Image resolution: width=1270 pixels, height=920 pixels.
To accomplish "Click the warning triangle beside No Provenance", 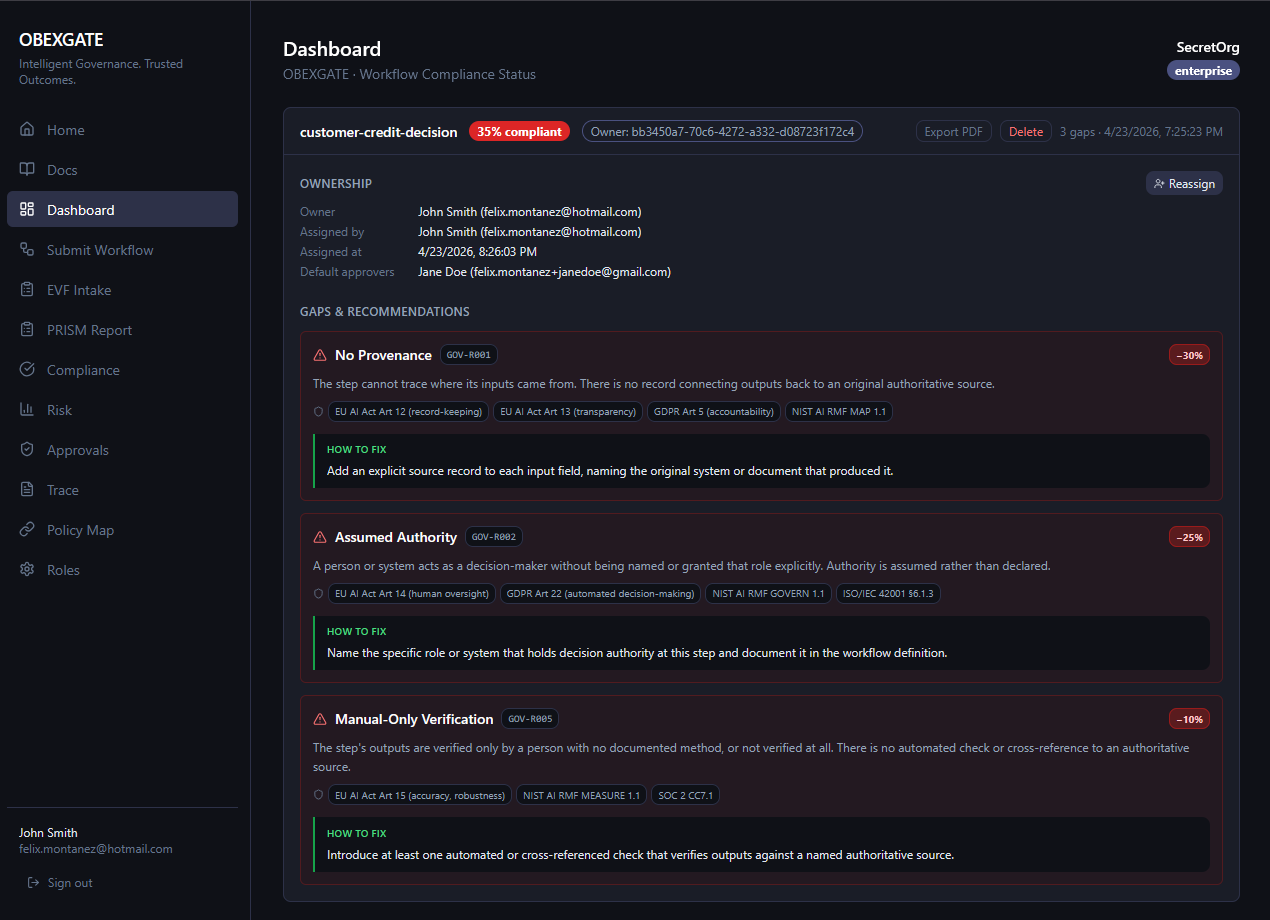I will pyautogui.click(x=320, y=355).
